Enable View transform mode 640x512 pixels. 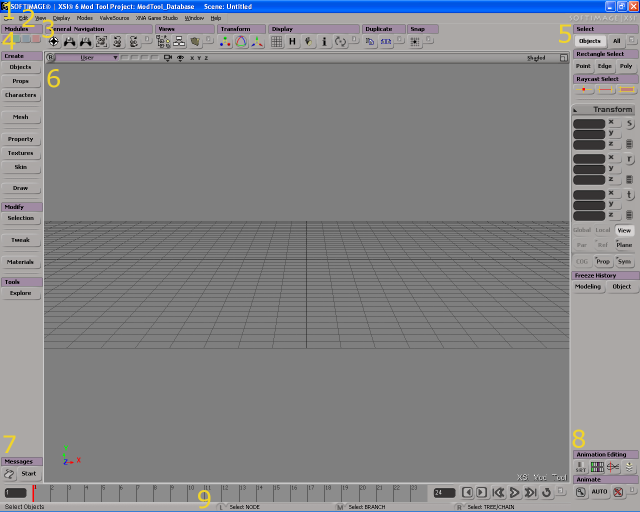tap(624, 231)
